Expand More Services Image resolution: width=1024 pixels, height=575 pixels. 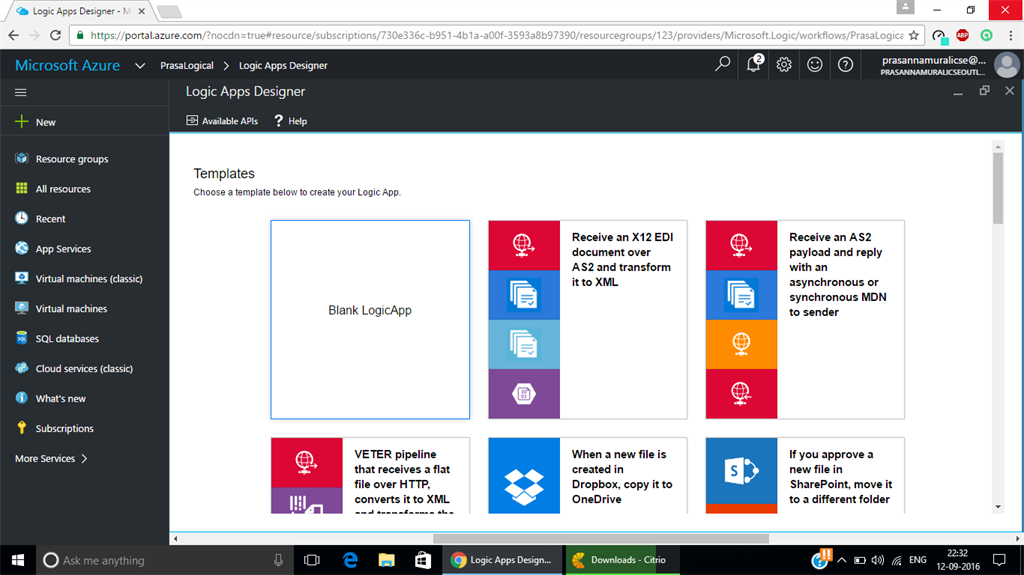coord(51,459)
